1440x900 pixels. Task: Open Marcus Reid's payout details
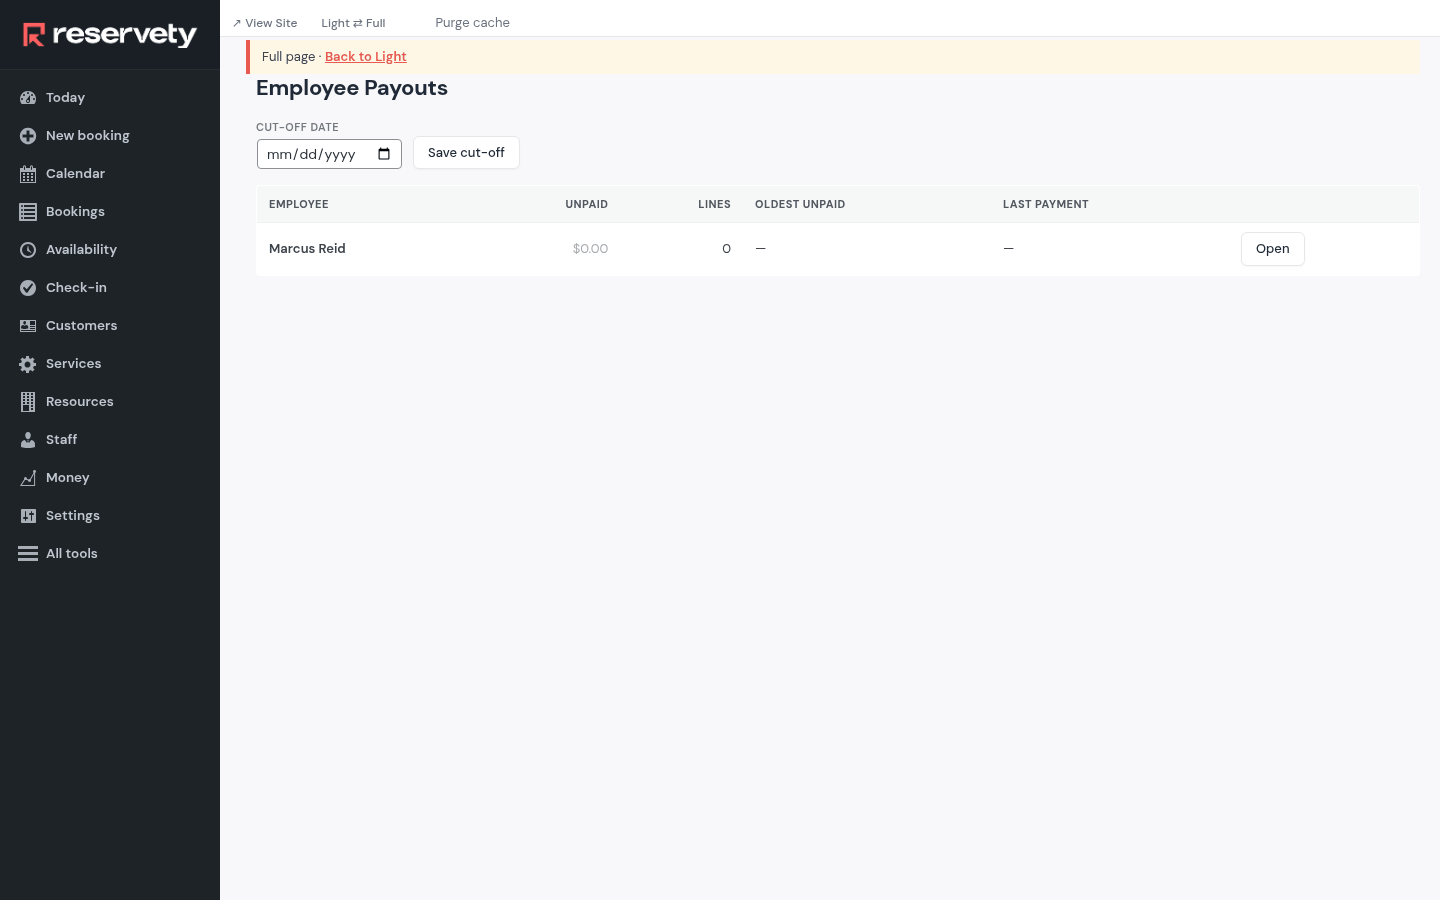(1272, 249)
